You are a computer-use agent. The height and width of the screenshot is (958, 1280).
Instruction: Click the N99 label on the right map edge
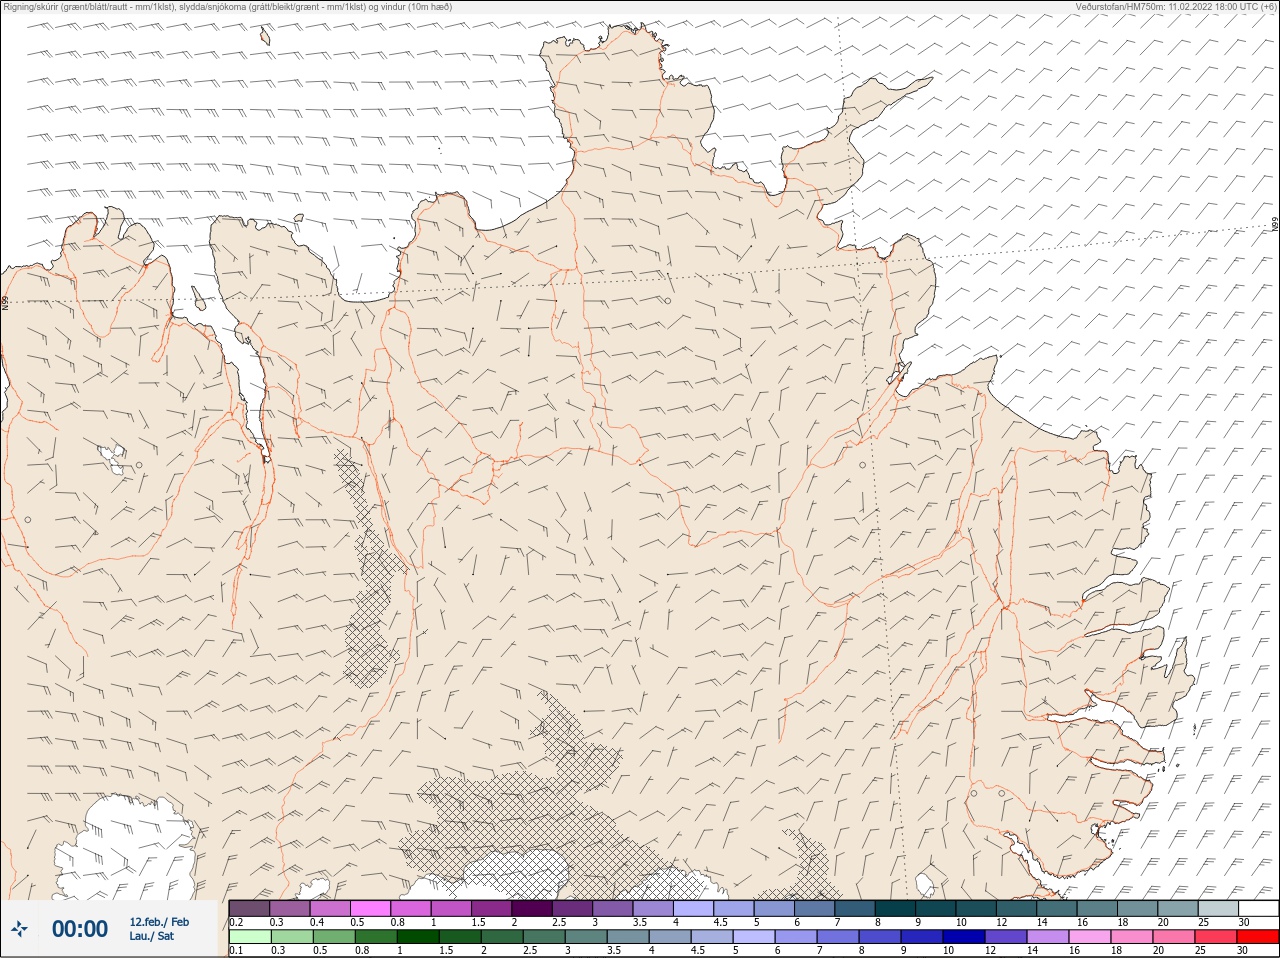click(1275, 225)
